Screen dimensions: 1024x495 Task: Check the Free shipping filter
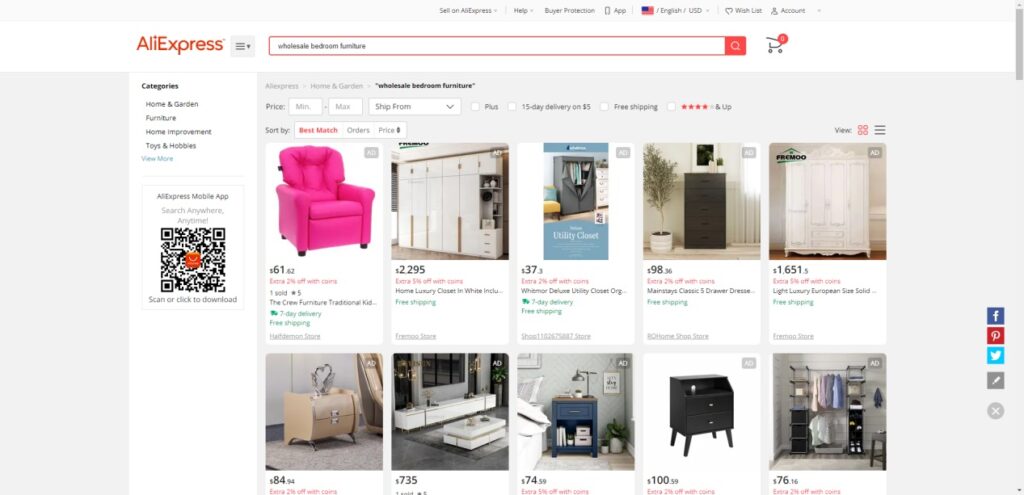point(605,106)
